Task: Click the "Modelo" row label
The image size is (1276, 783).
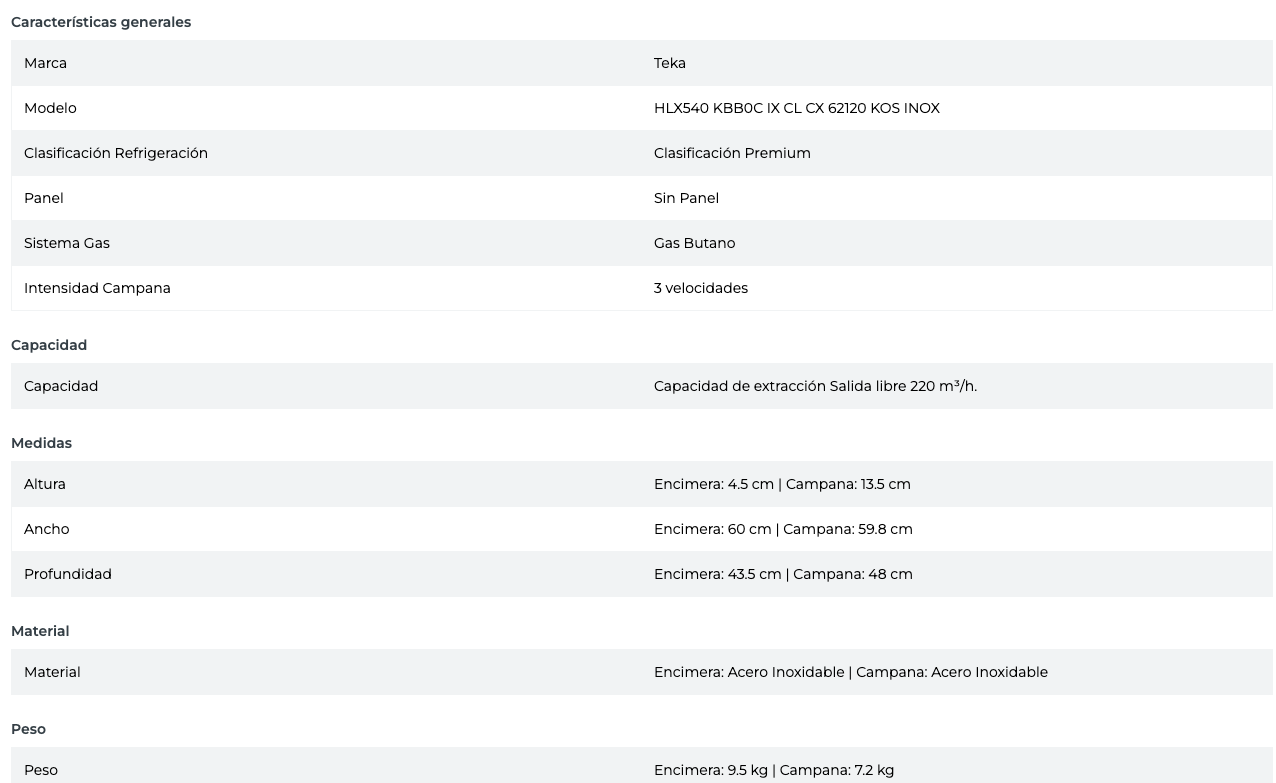Action: (x=50, y=108)
